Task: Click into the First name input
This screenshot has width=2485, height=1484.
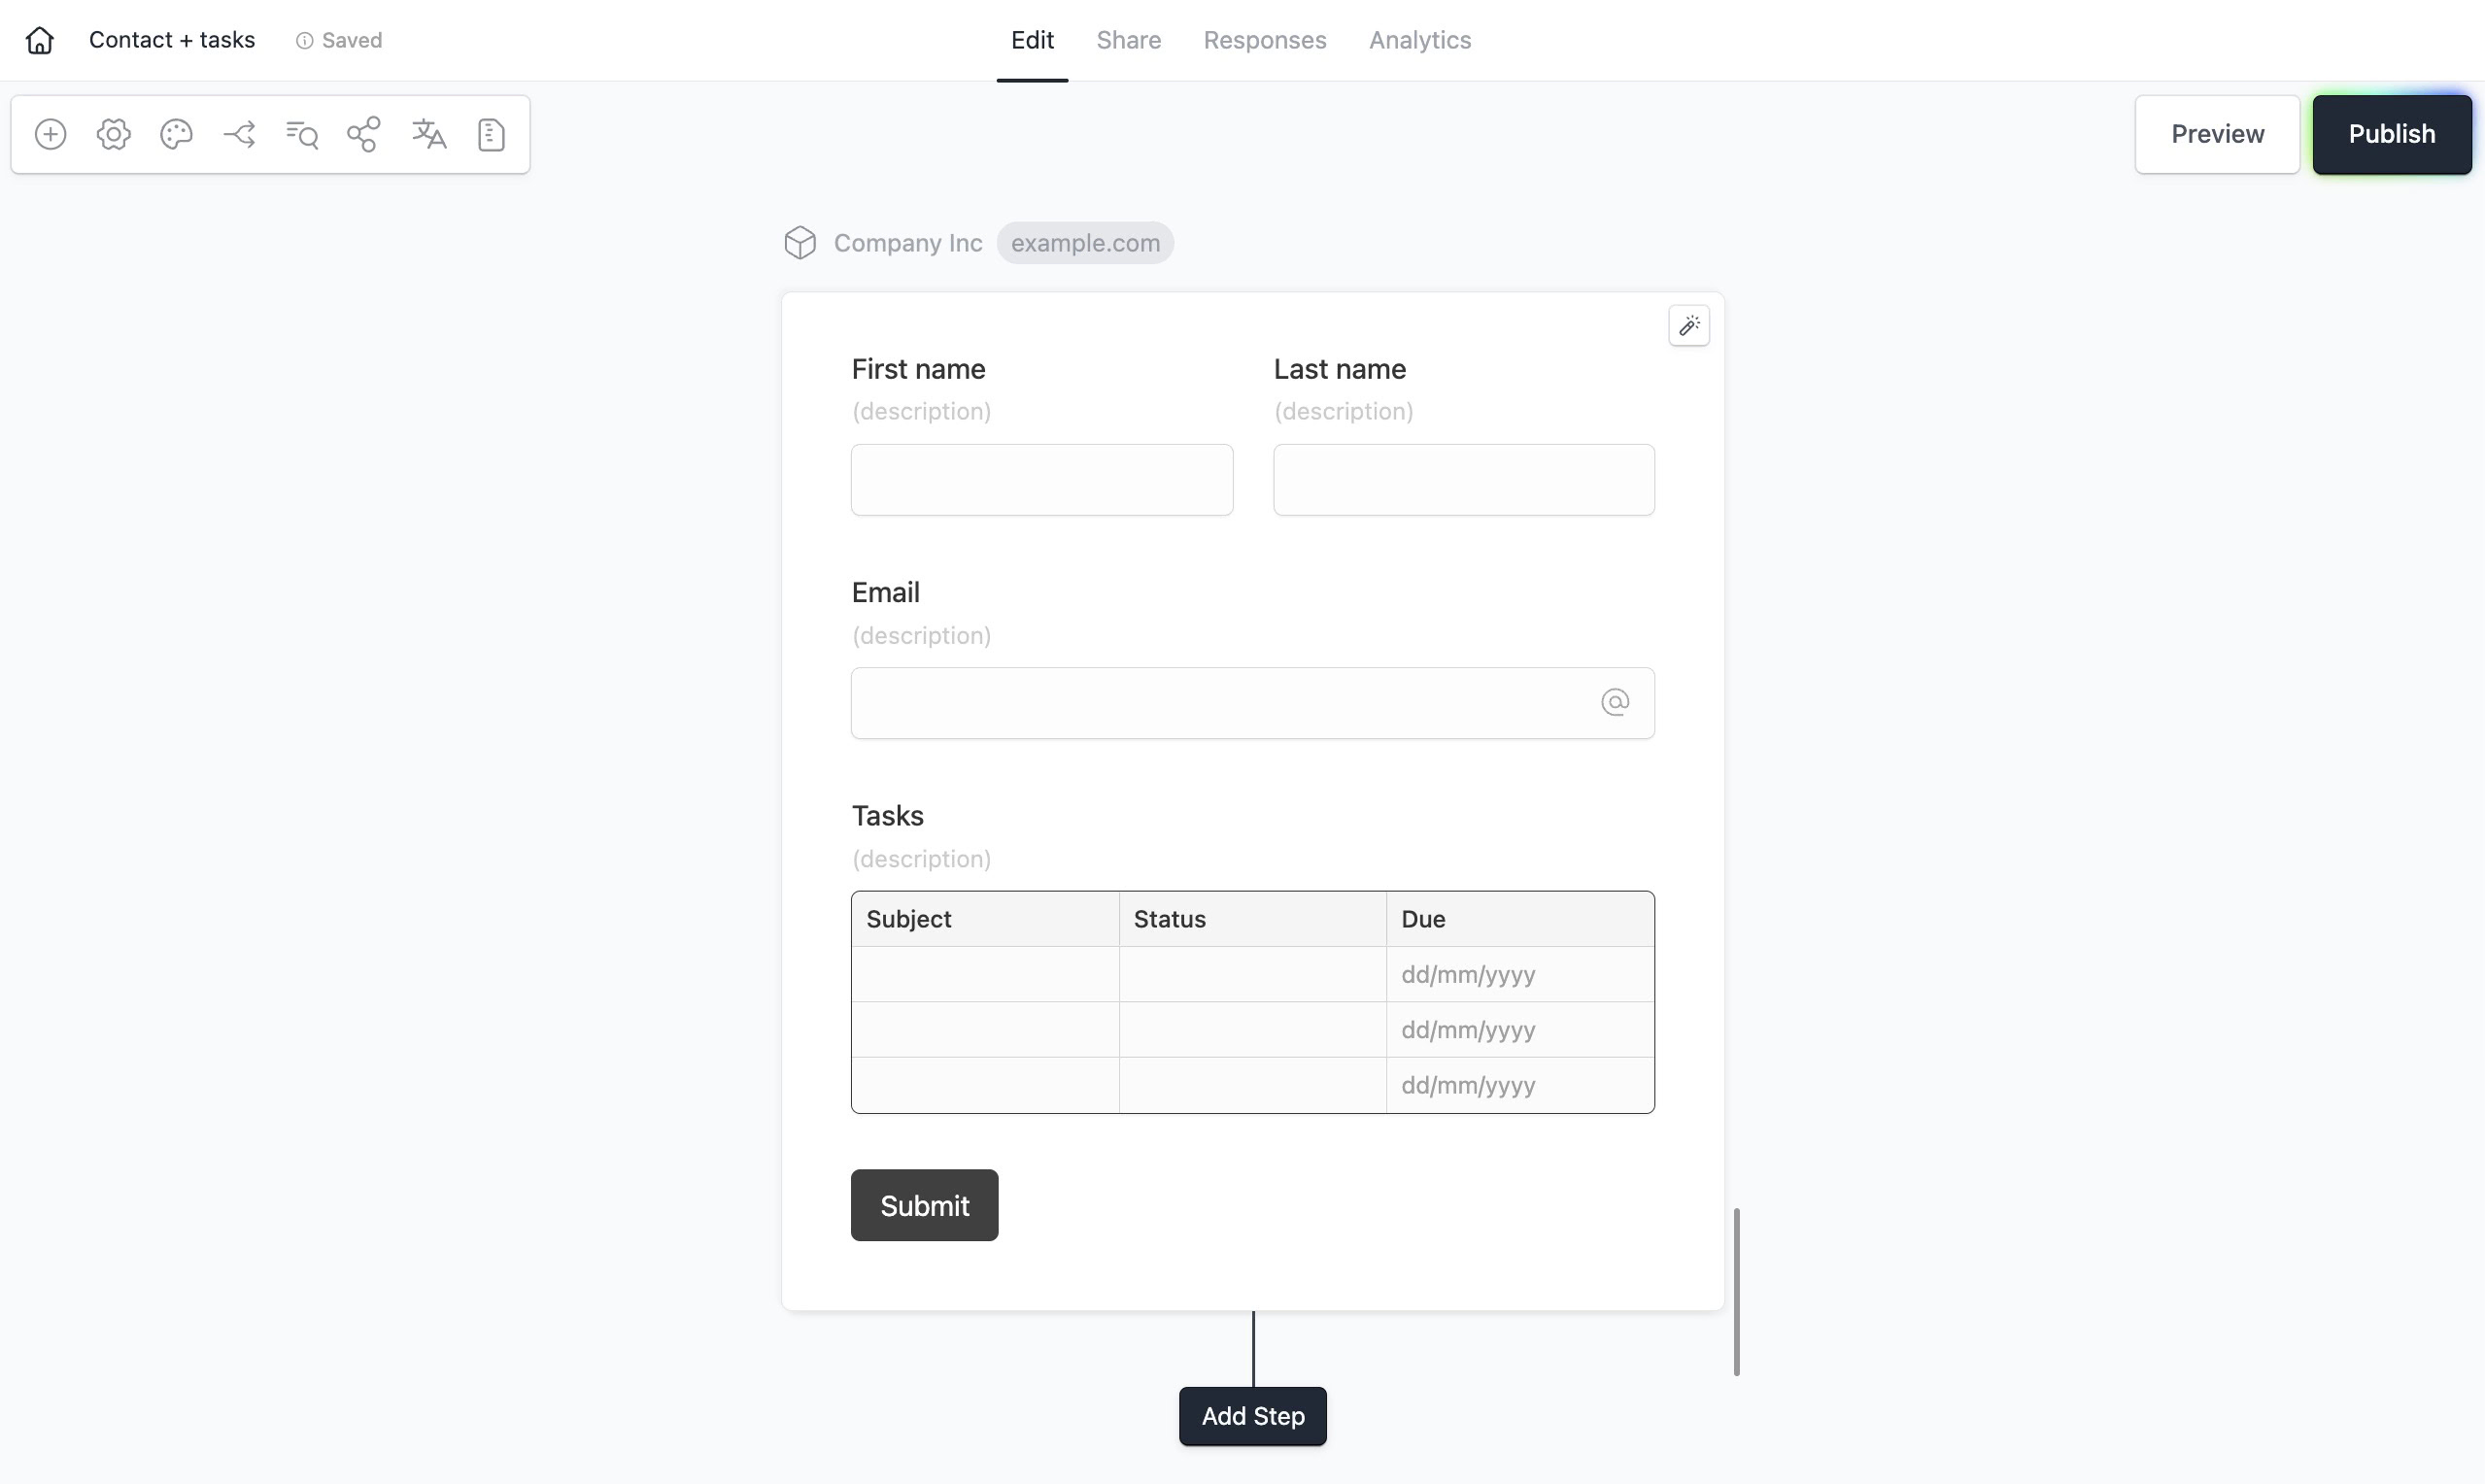Action: click(1041, 479)
